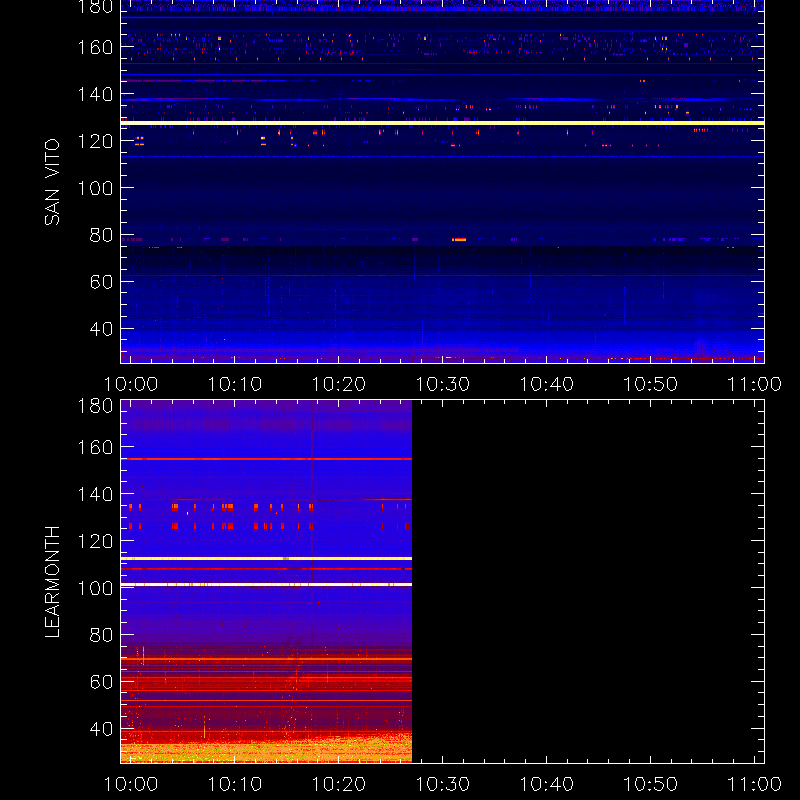Pick the 160 frequency label on Learmonth plot
Screen dimensions: 800x800
(95, 447)
